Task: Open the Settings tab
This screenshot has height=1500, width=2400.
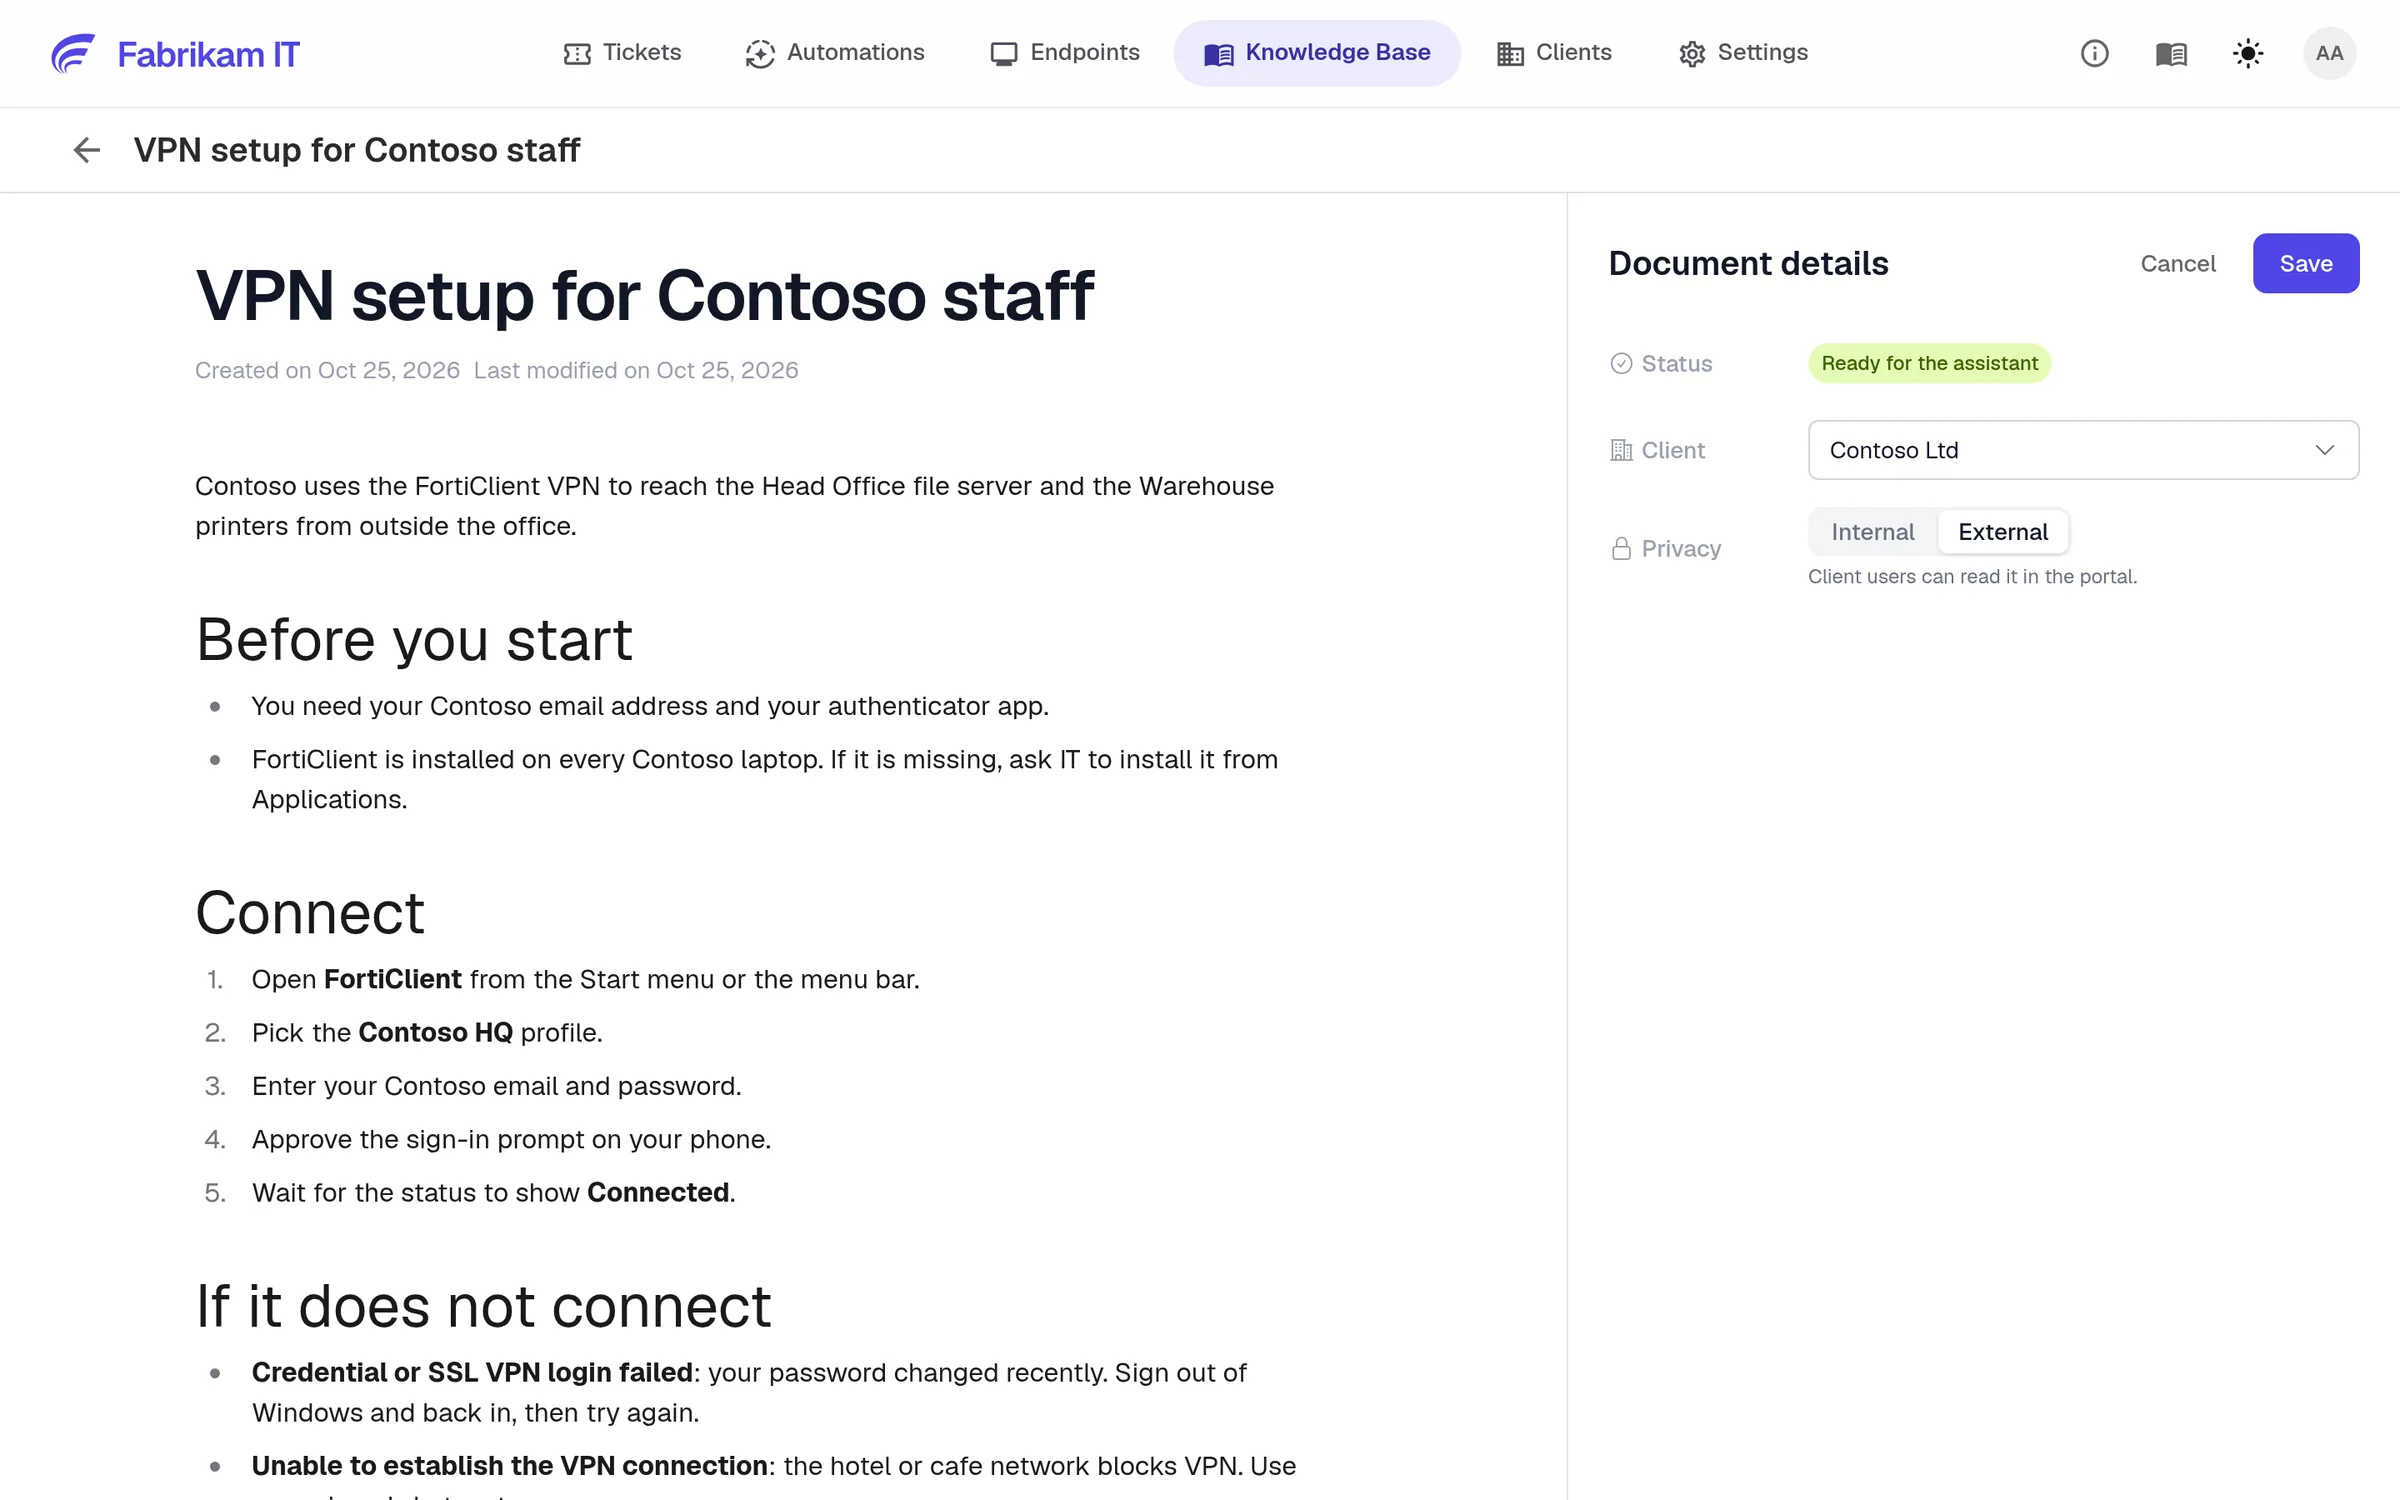Action: click(1743, 53)
